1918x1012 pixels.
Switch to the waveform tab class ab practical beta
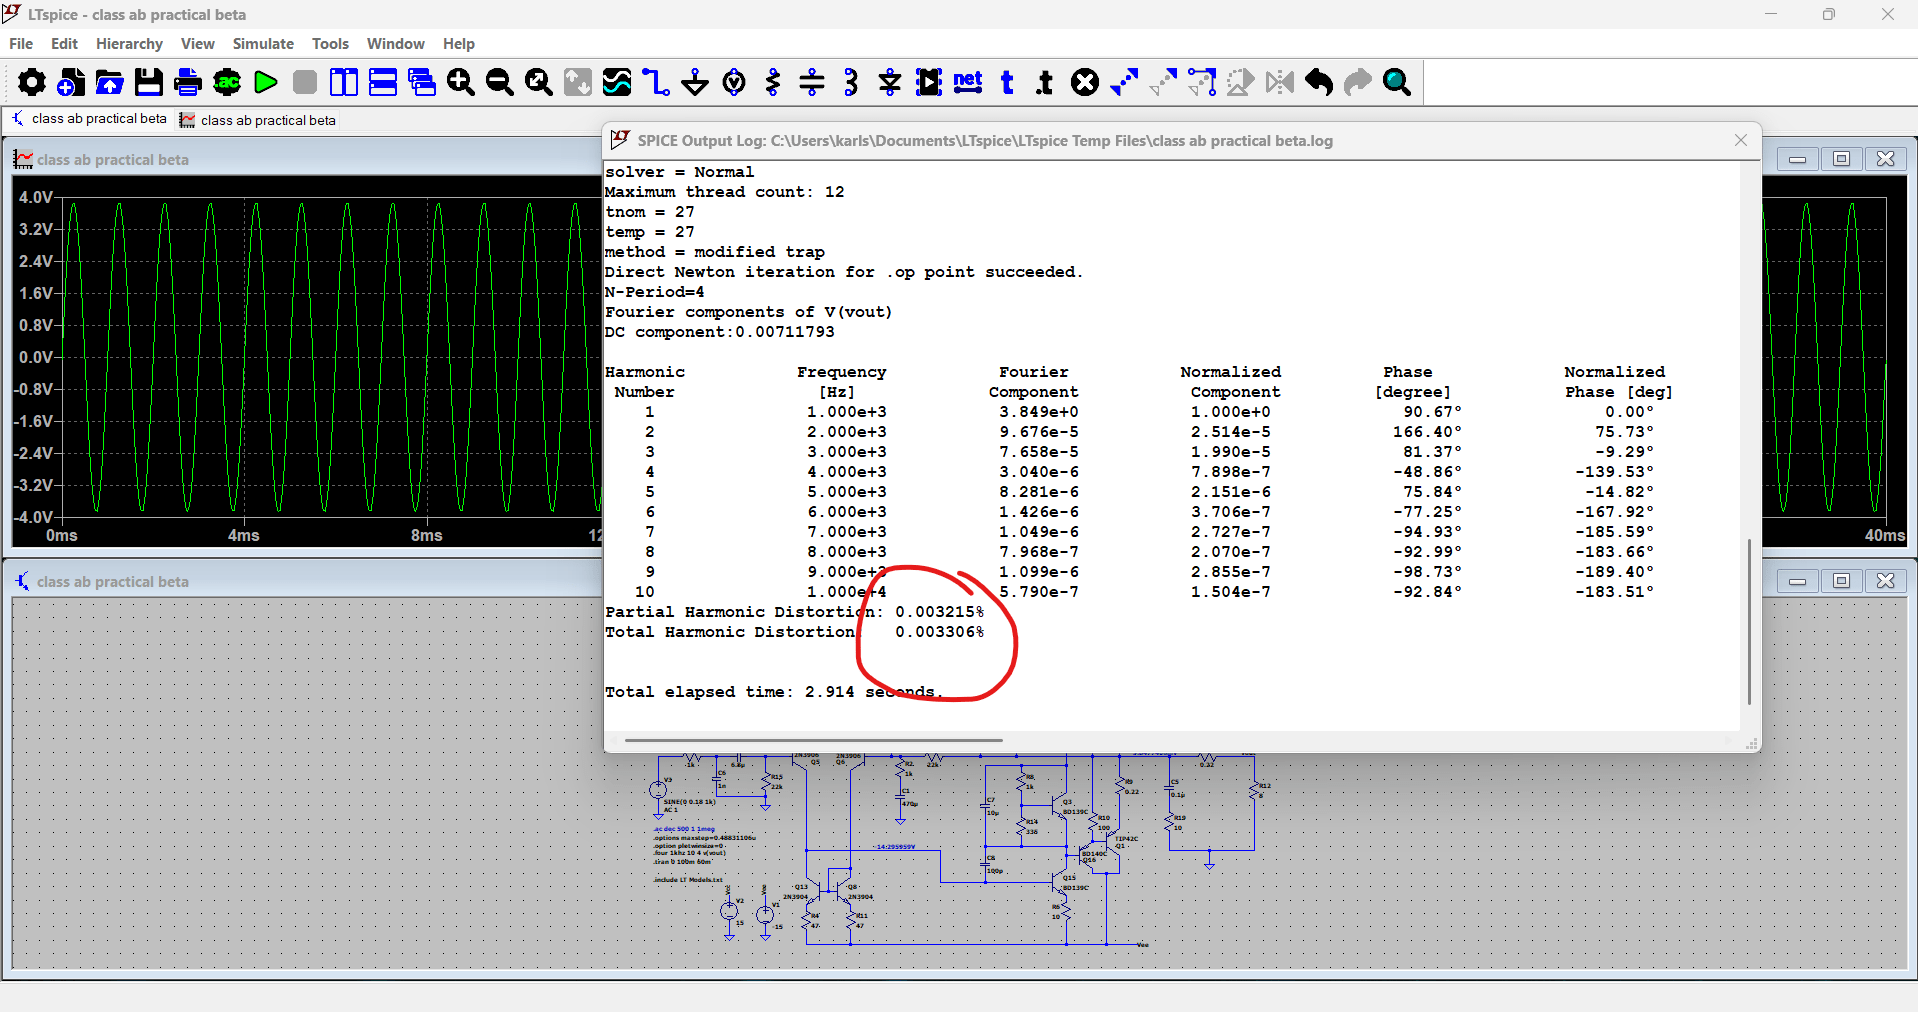coord(258,120)
